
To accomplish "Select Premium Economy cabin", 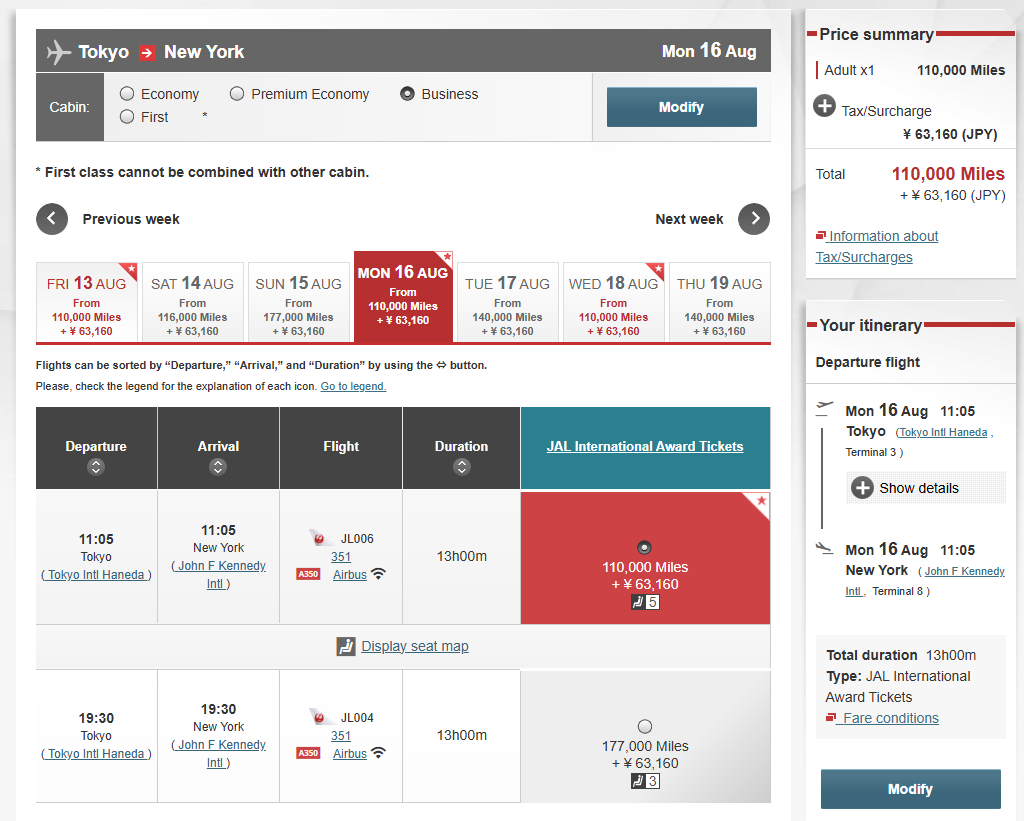I will (x=237, y=94).
